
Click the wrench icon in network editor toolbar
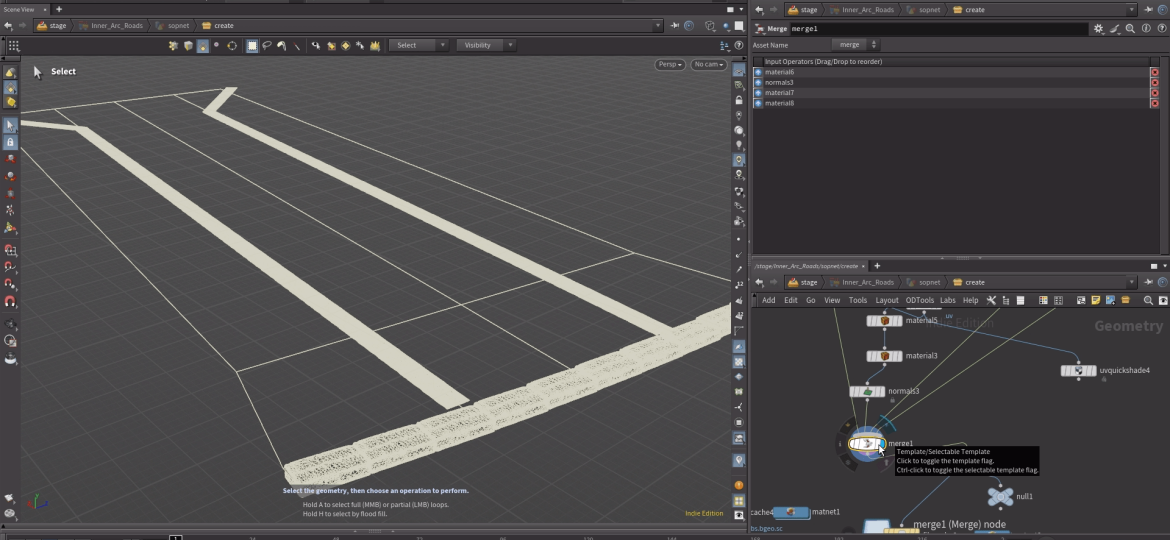click(991, 300)
